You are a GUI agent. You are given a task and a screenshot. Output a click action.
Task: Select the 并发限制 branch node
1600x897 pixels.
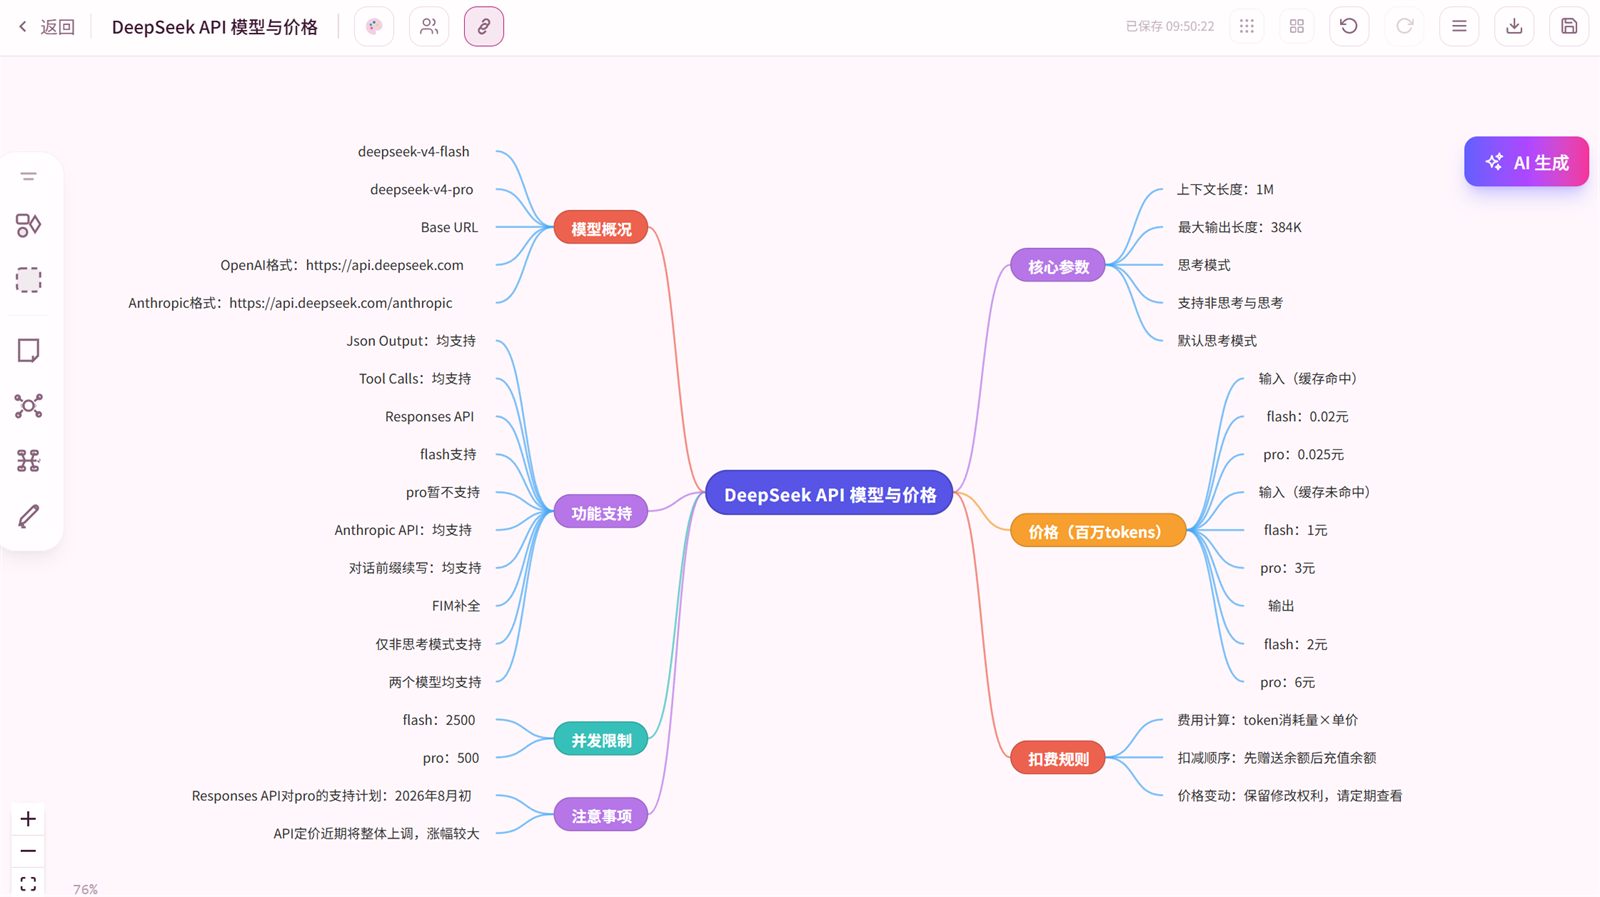coord(601,740)
